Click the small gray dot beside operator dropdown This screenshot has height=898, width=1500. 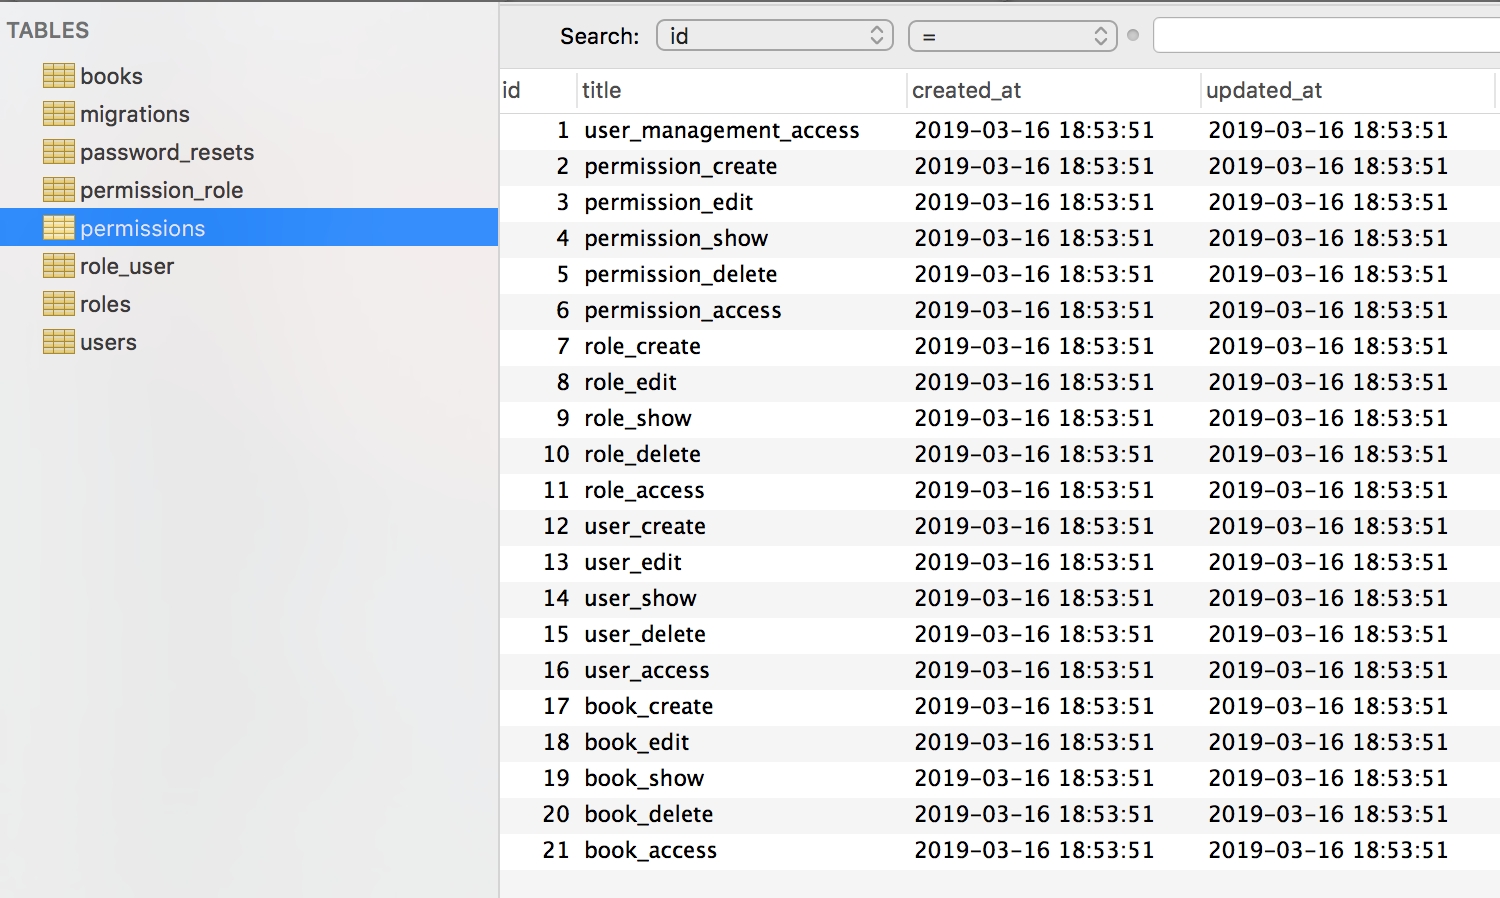click(x=1133, y=36)
